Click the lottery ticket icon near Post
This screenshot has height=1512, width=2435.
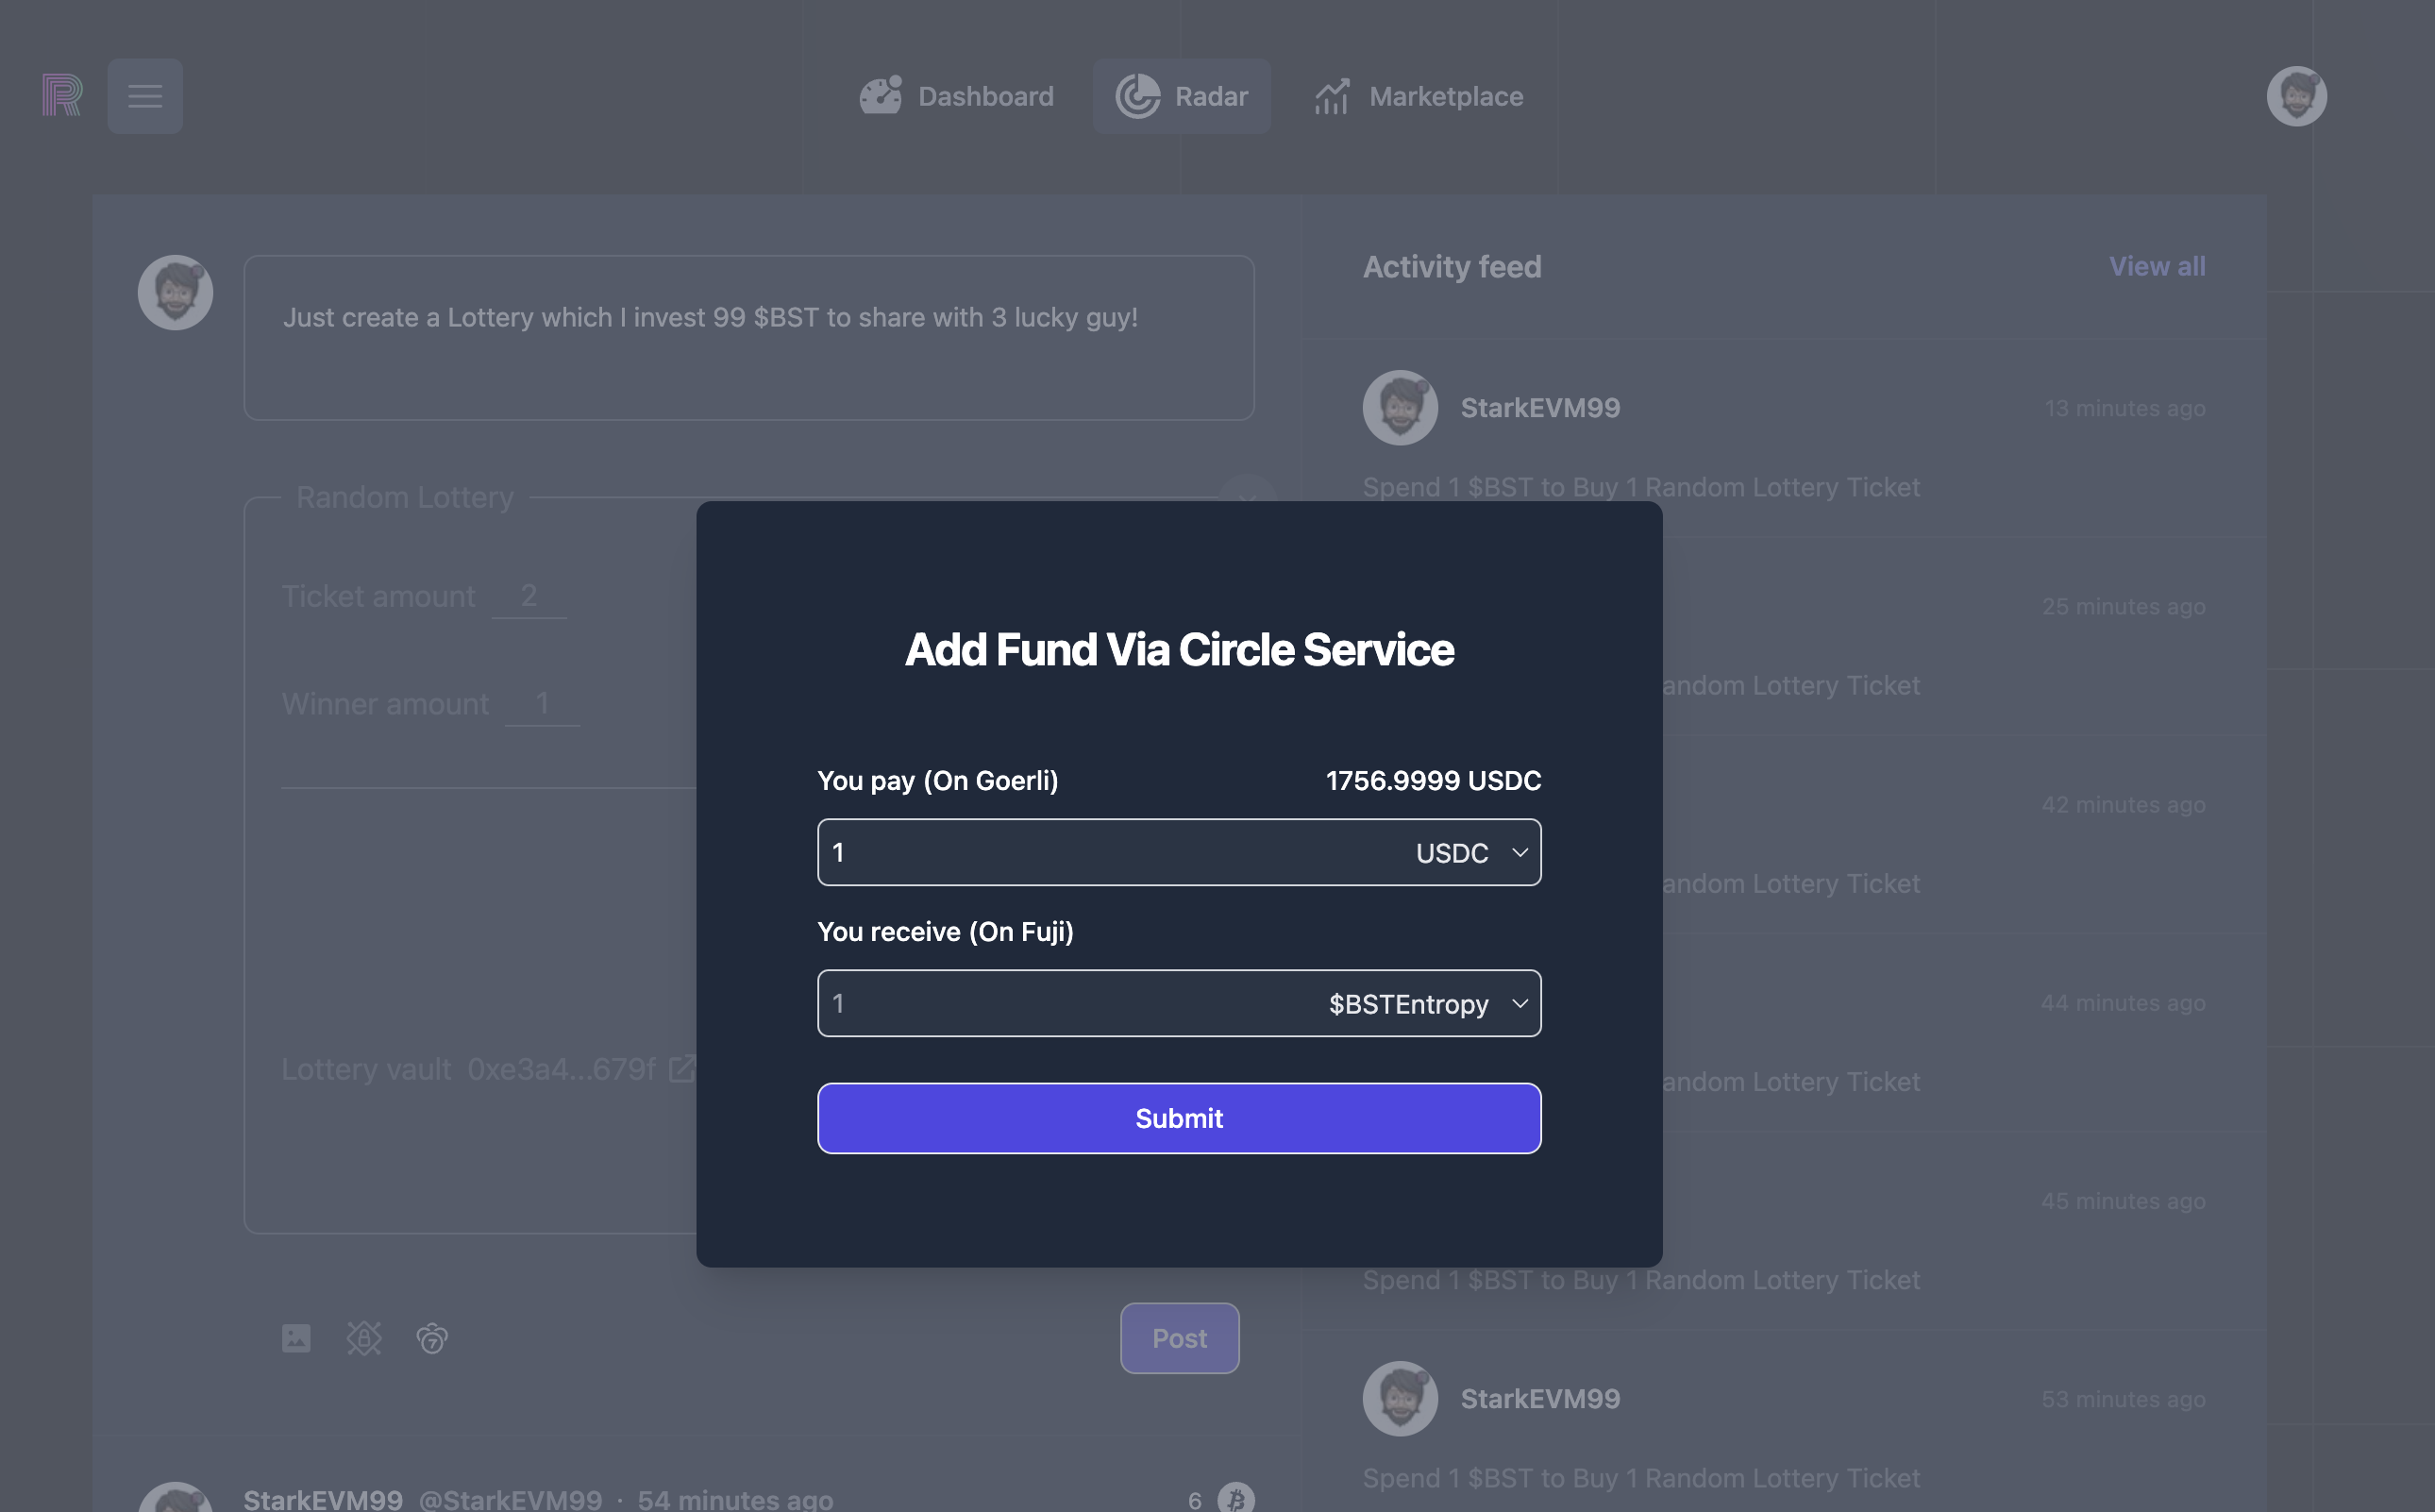point(432,1338)
